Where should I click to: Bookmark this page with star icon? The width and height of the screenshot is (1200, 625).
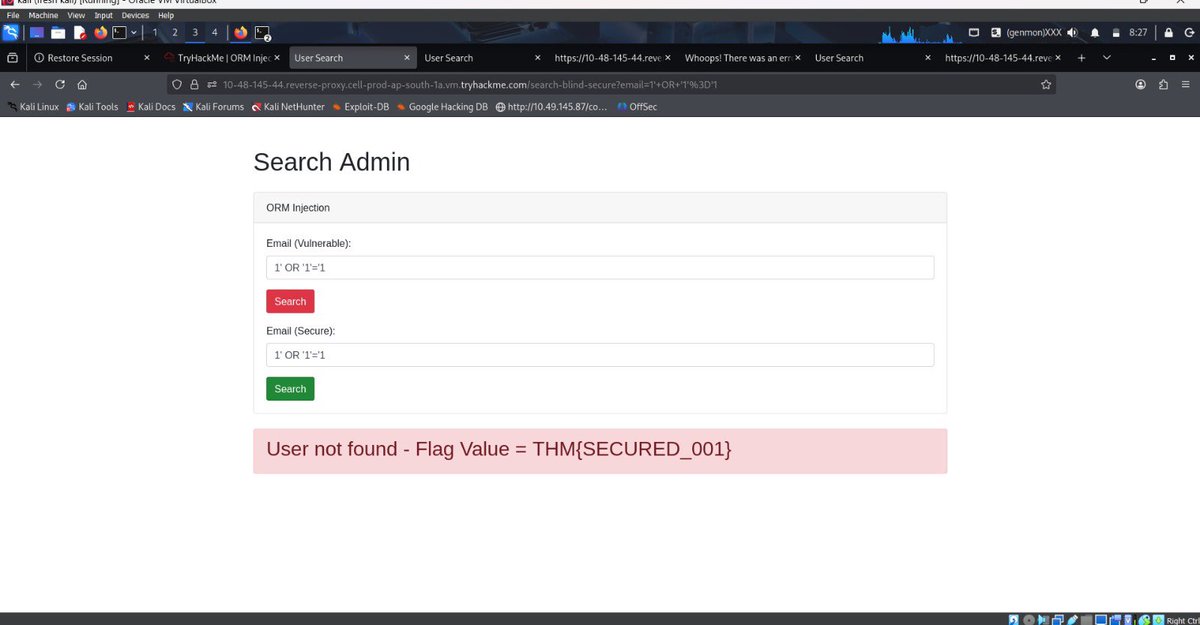(1046, 85)
